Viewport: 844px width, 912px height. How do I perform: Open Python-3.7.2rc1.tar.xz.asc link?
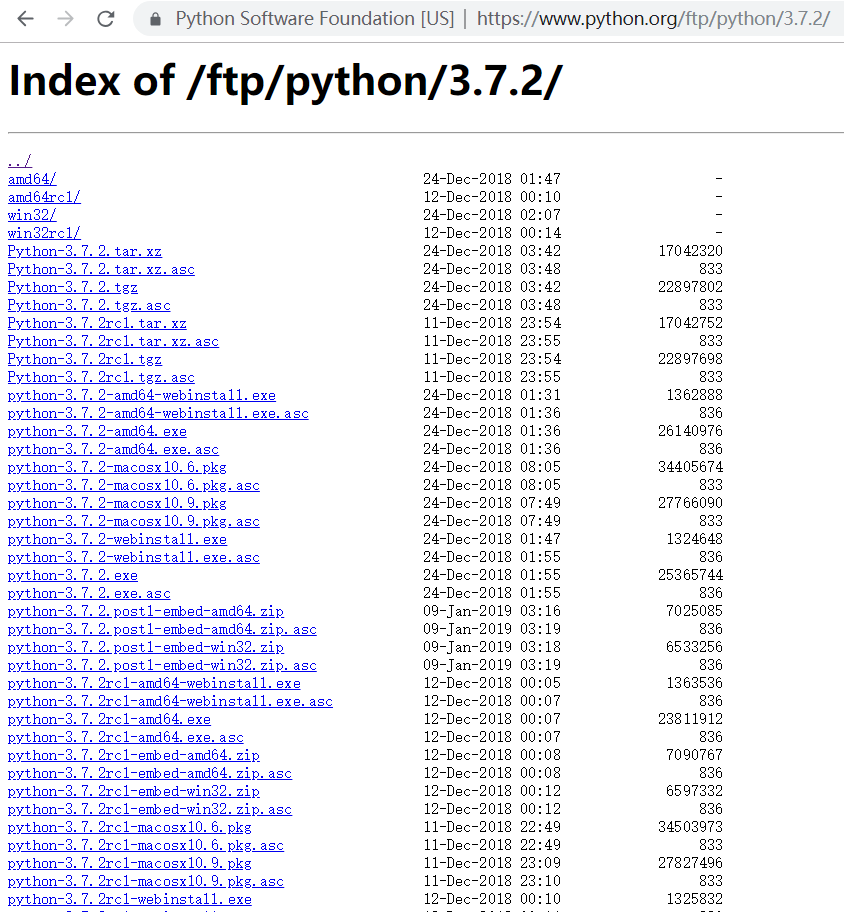click(113, 341)
